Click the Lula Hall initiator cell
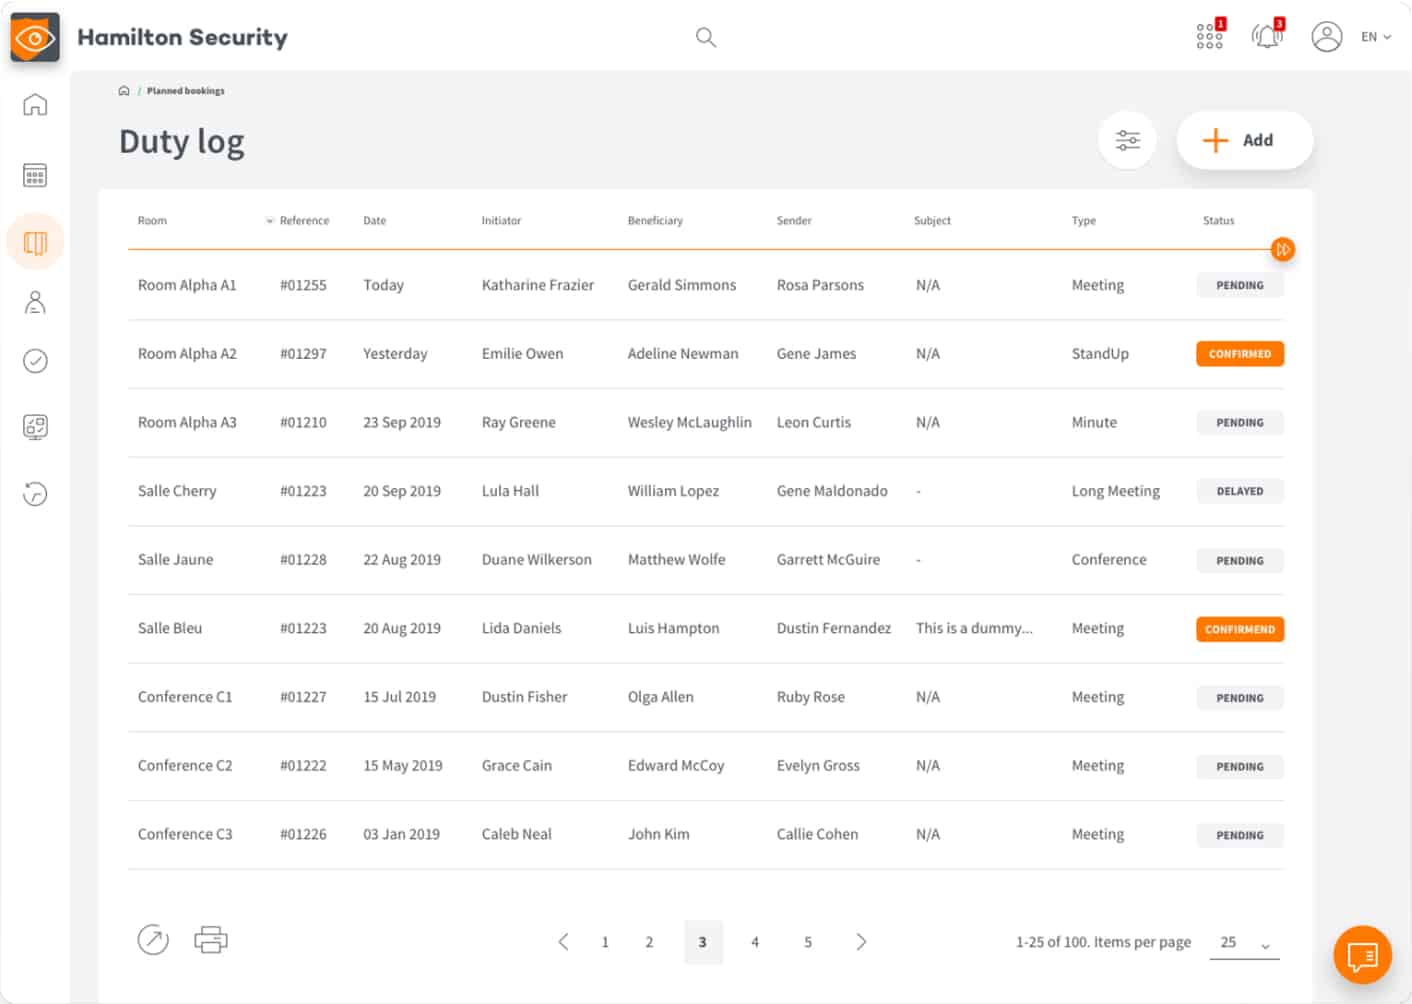 click(x=510, y=491)
